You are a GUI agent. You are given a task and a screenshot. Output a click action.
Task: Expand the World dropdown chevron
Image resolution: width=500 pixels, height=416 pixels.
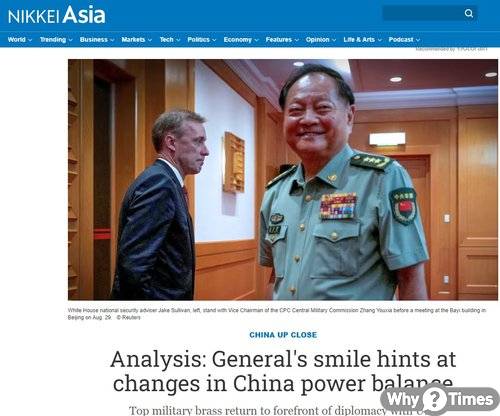pos(30,40)
